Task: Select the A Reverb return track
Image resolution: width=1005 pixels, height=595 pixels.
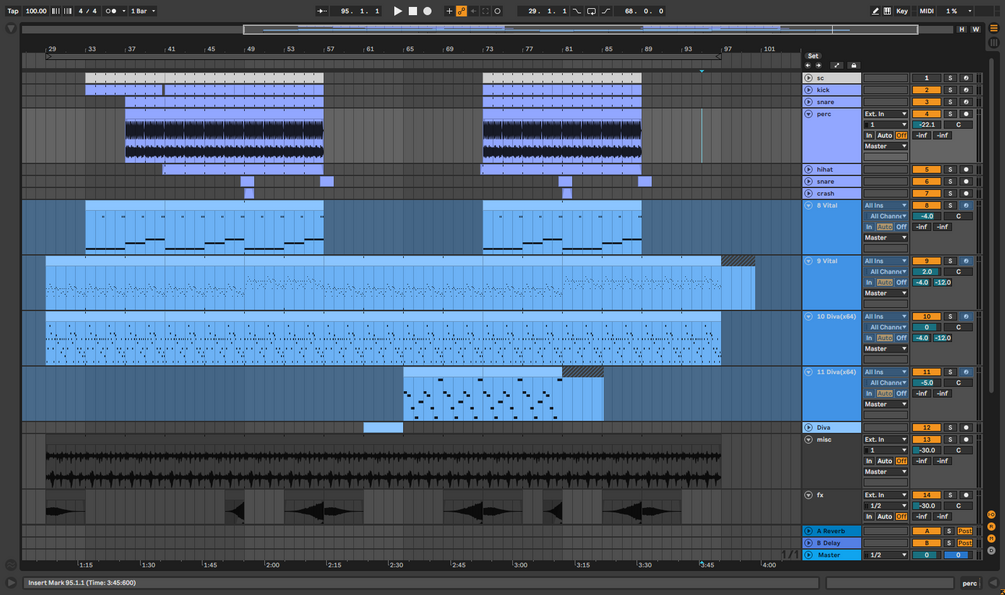Action: [x=831, y=531]
